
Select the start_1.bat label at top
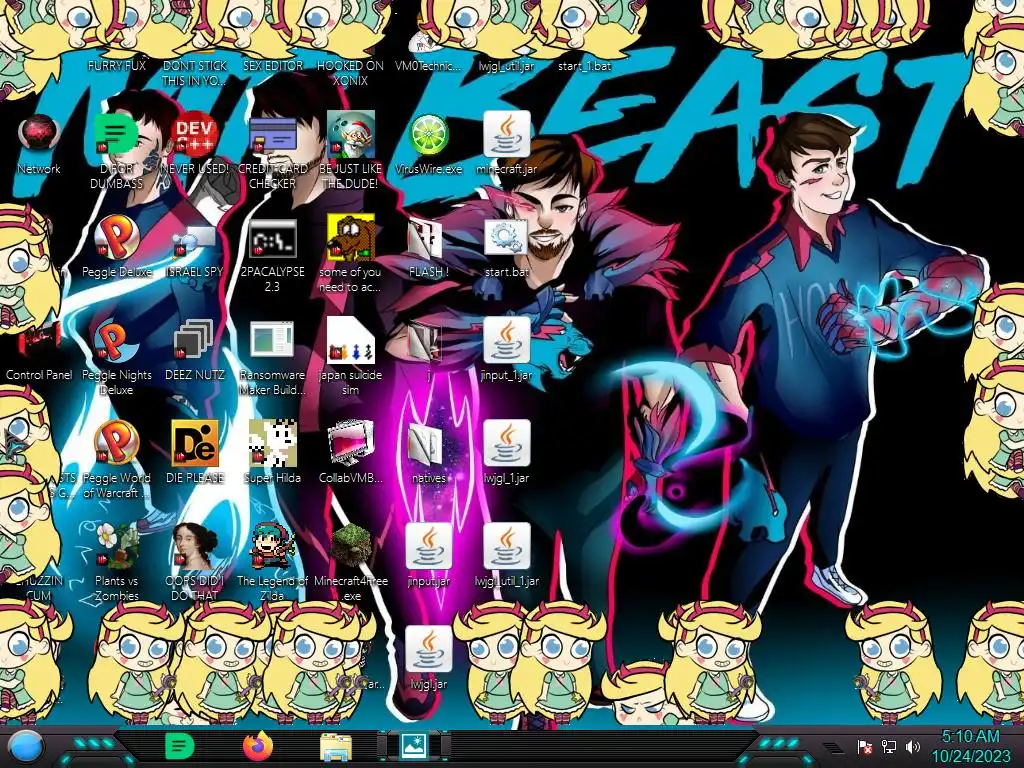click(x=584, y=66)
